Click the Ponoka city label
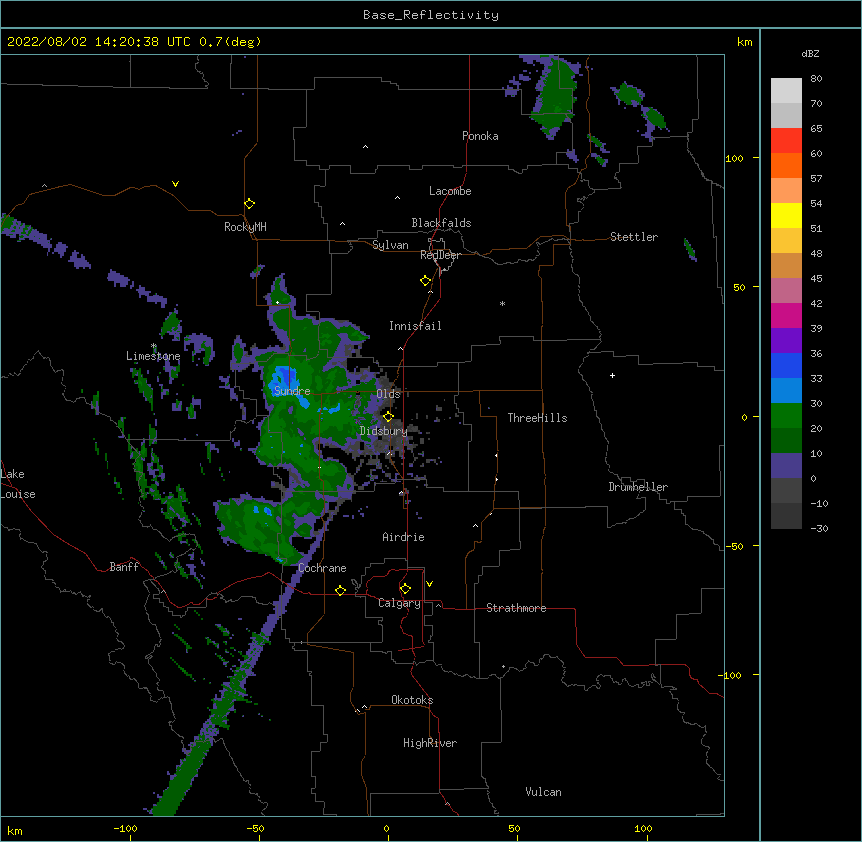This screenshot has width=862, height=842. pos(480,136)
